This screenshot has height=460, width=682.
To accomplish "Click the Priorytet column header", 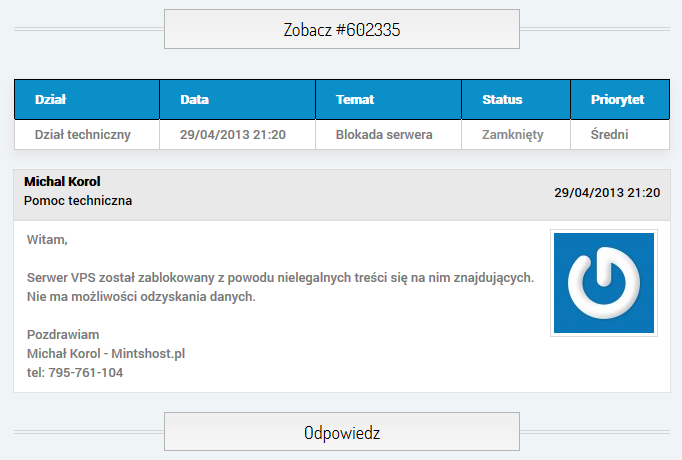I will point(620,100).
